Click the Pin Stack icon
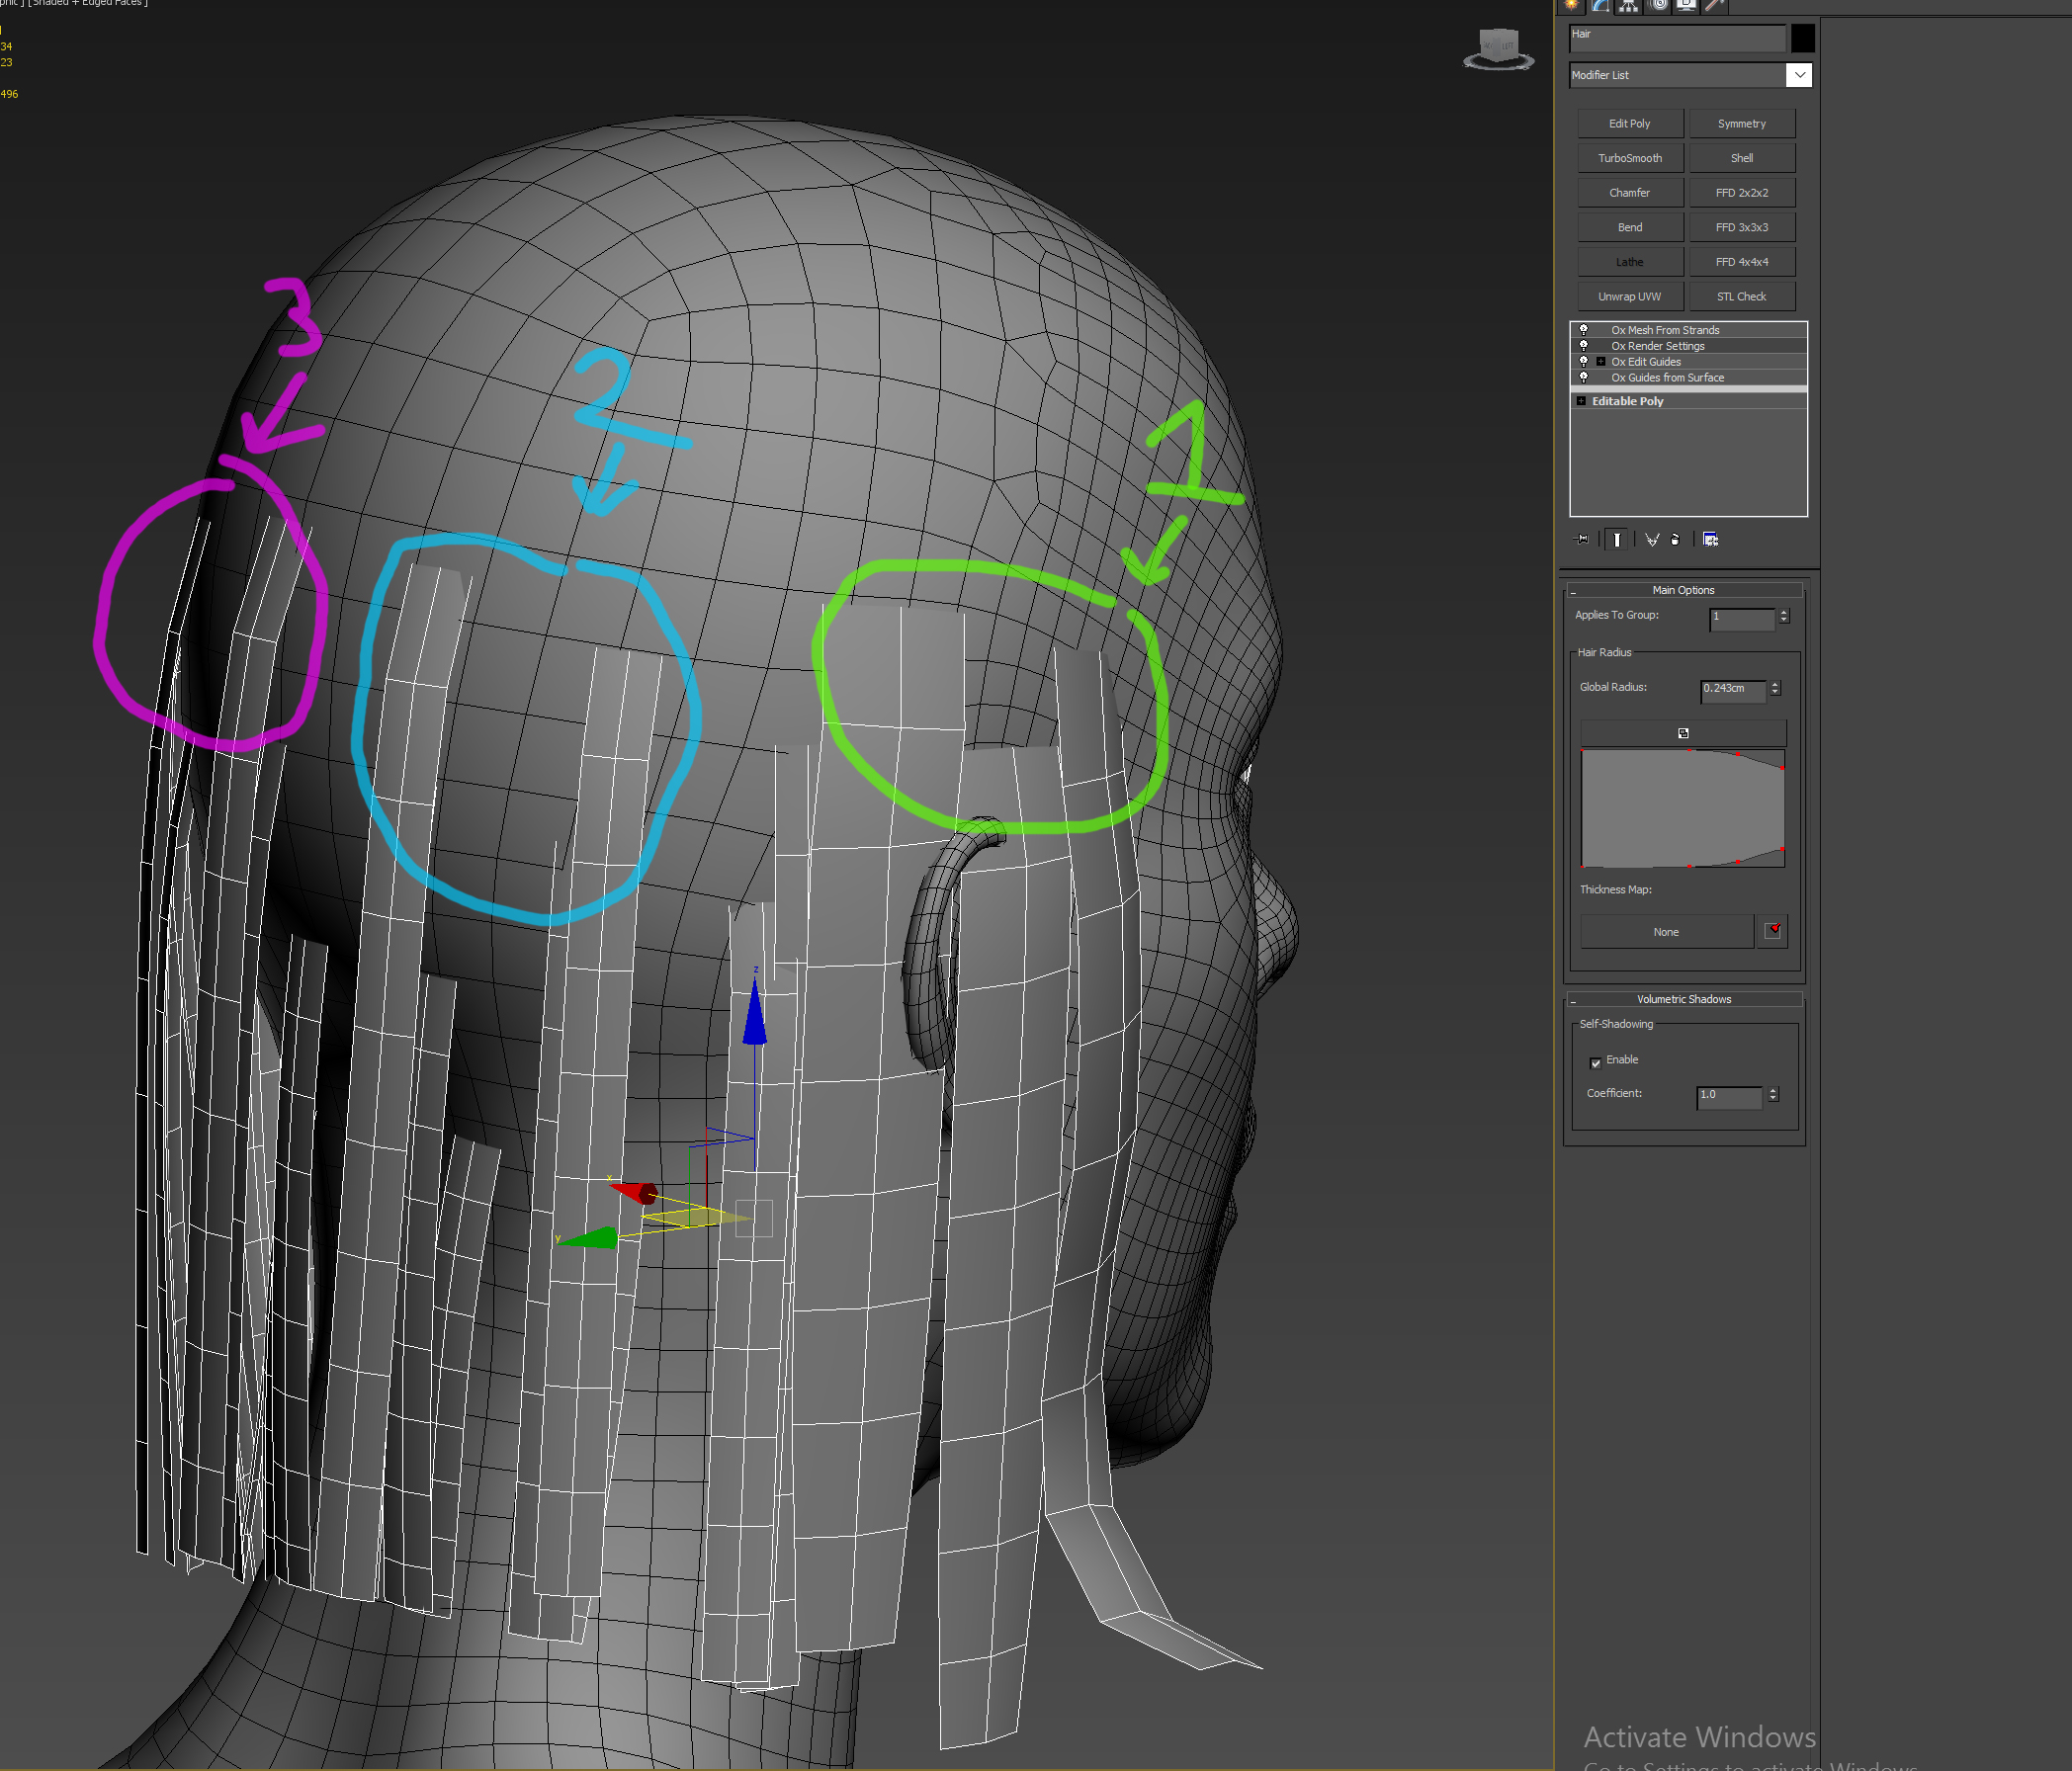 (1582, 539)
